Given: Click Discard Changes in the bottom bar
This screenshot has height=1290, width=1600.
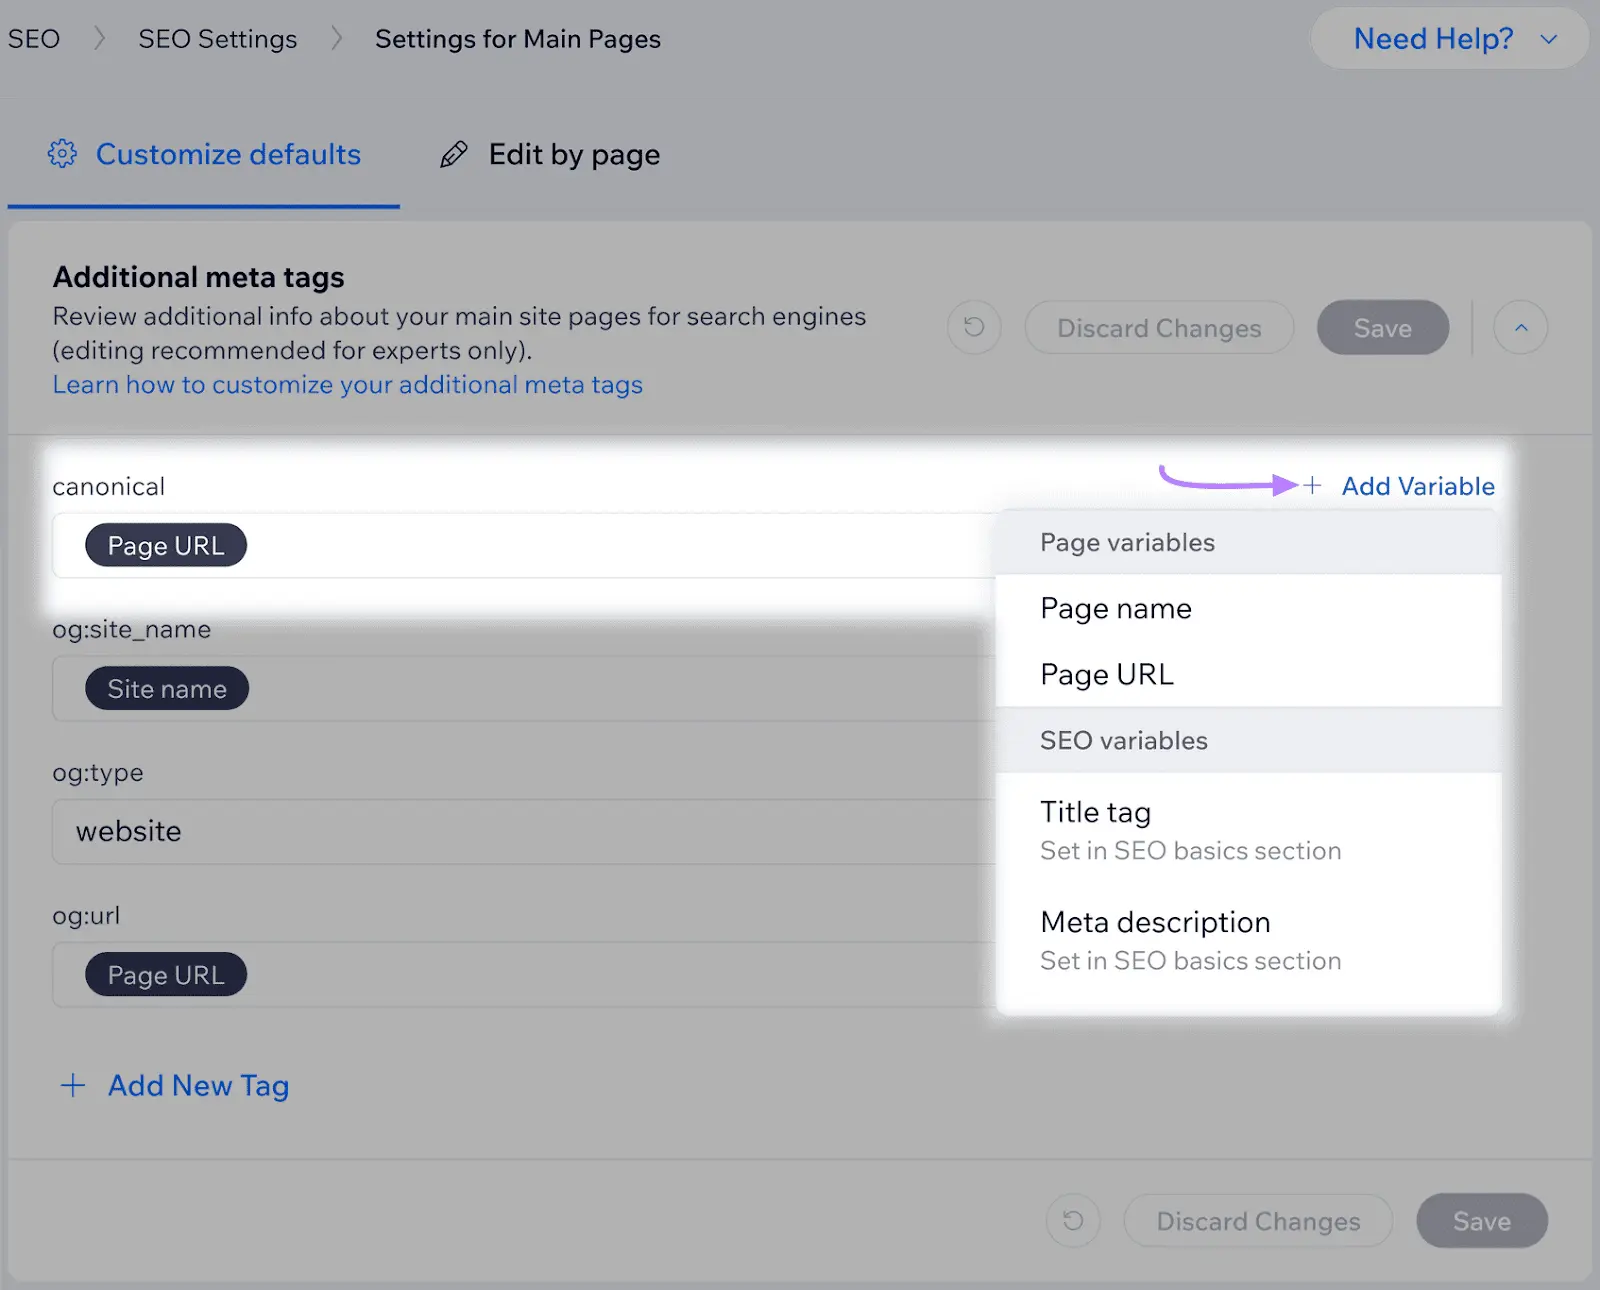Looking at the screenshot, I should (1257, 1220).
